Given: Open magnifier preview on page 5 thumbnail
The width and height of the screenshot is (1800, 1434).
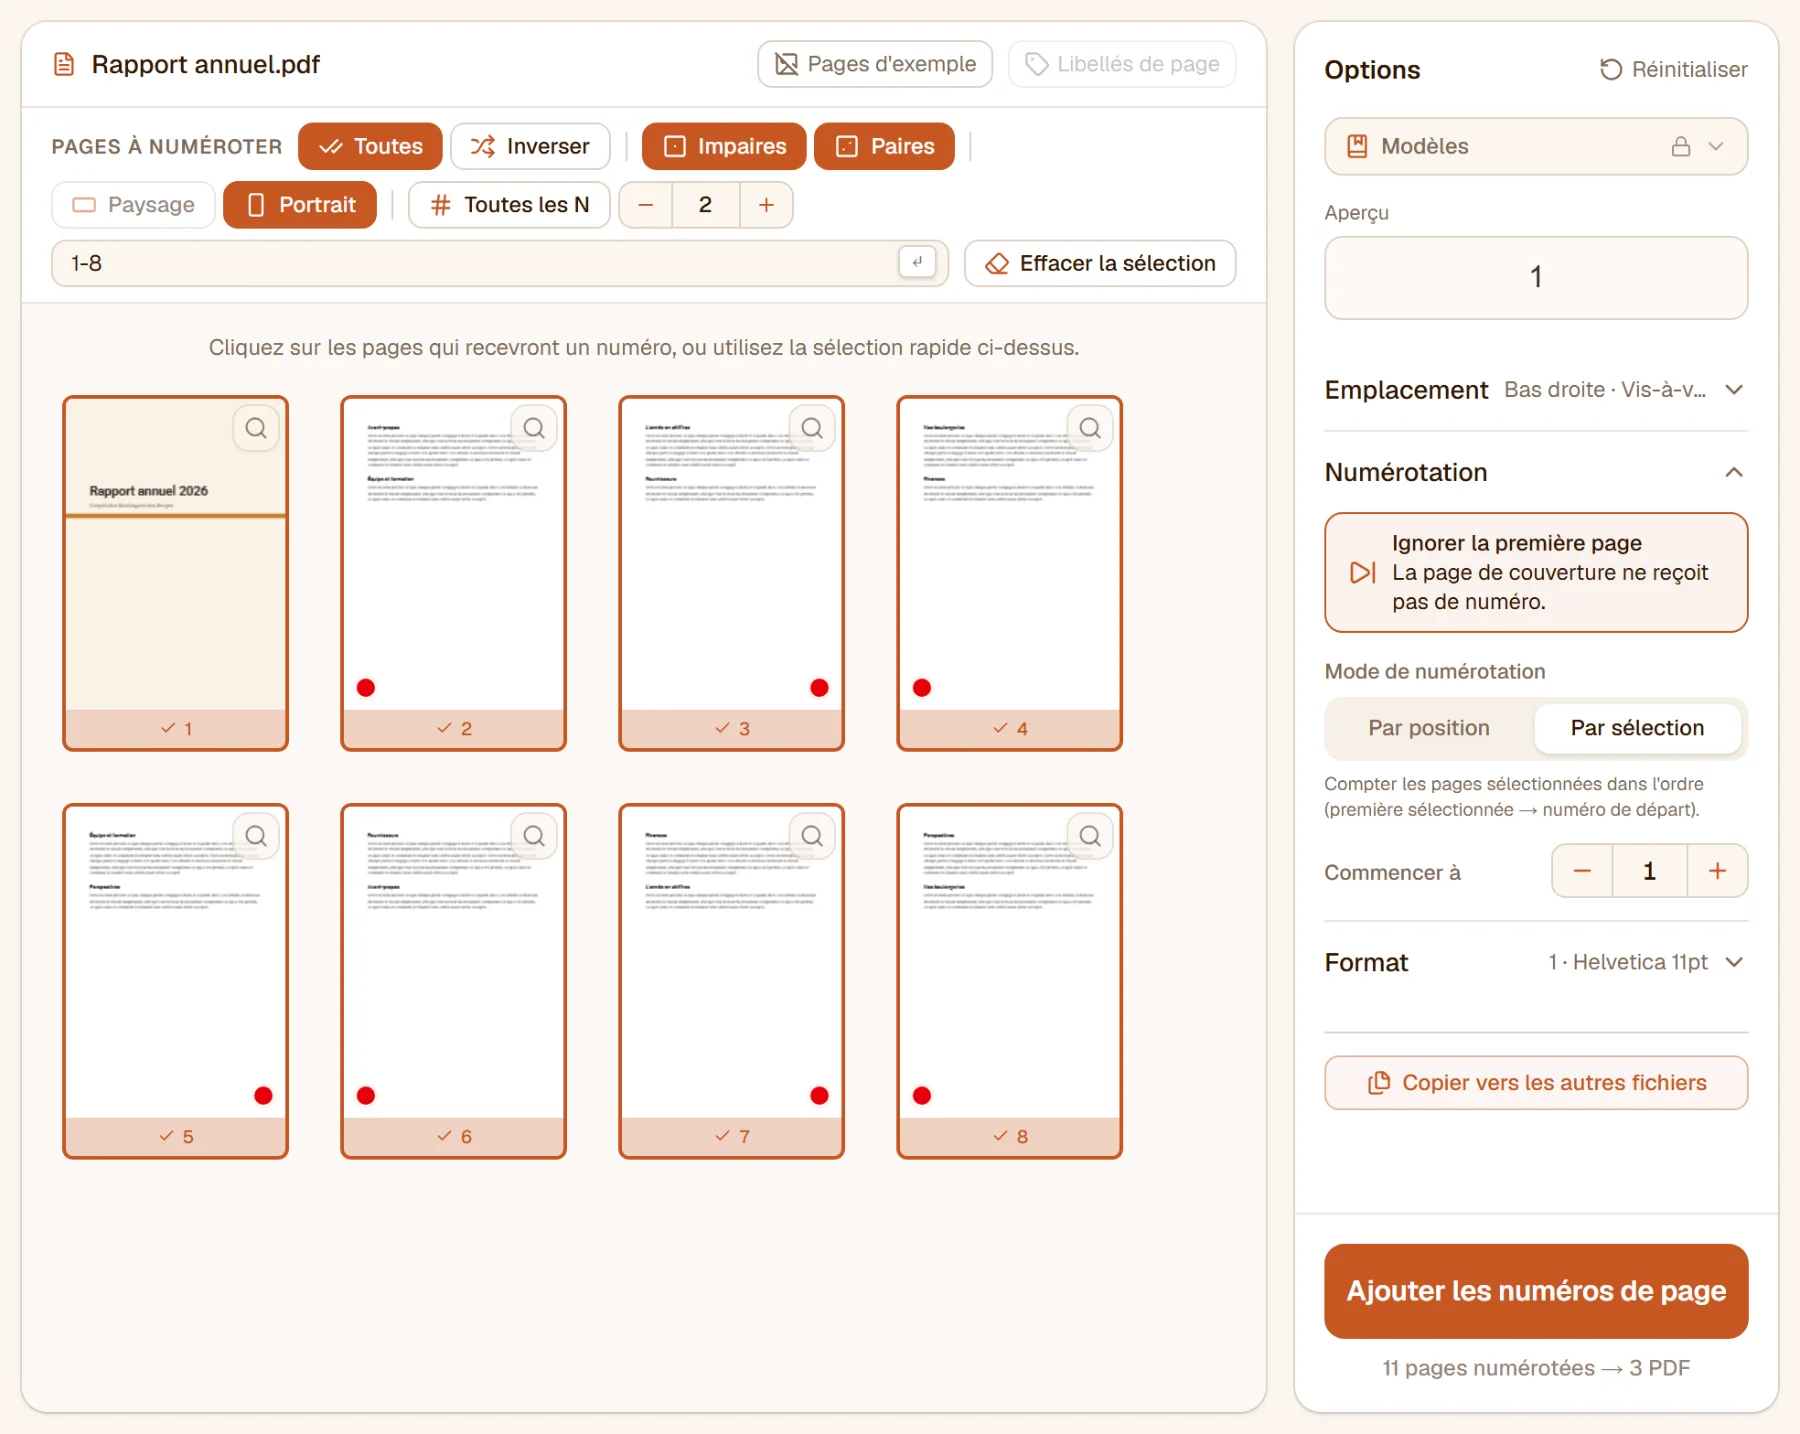Looking at the screenshot, I should point(256,836).
